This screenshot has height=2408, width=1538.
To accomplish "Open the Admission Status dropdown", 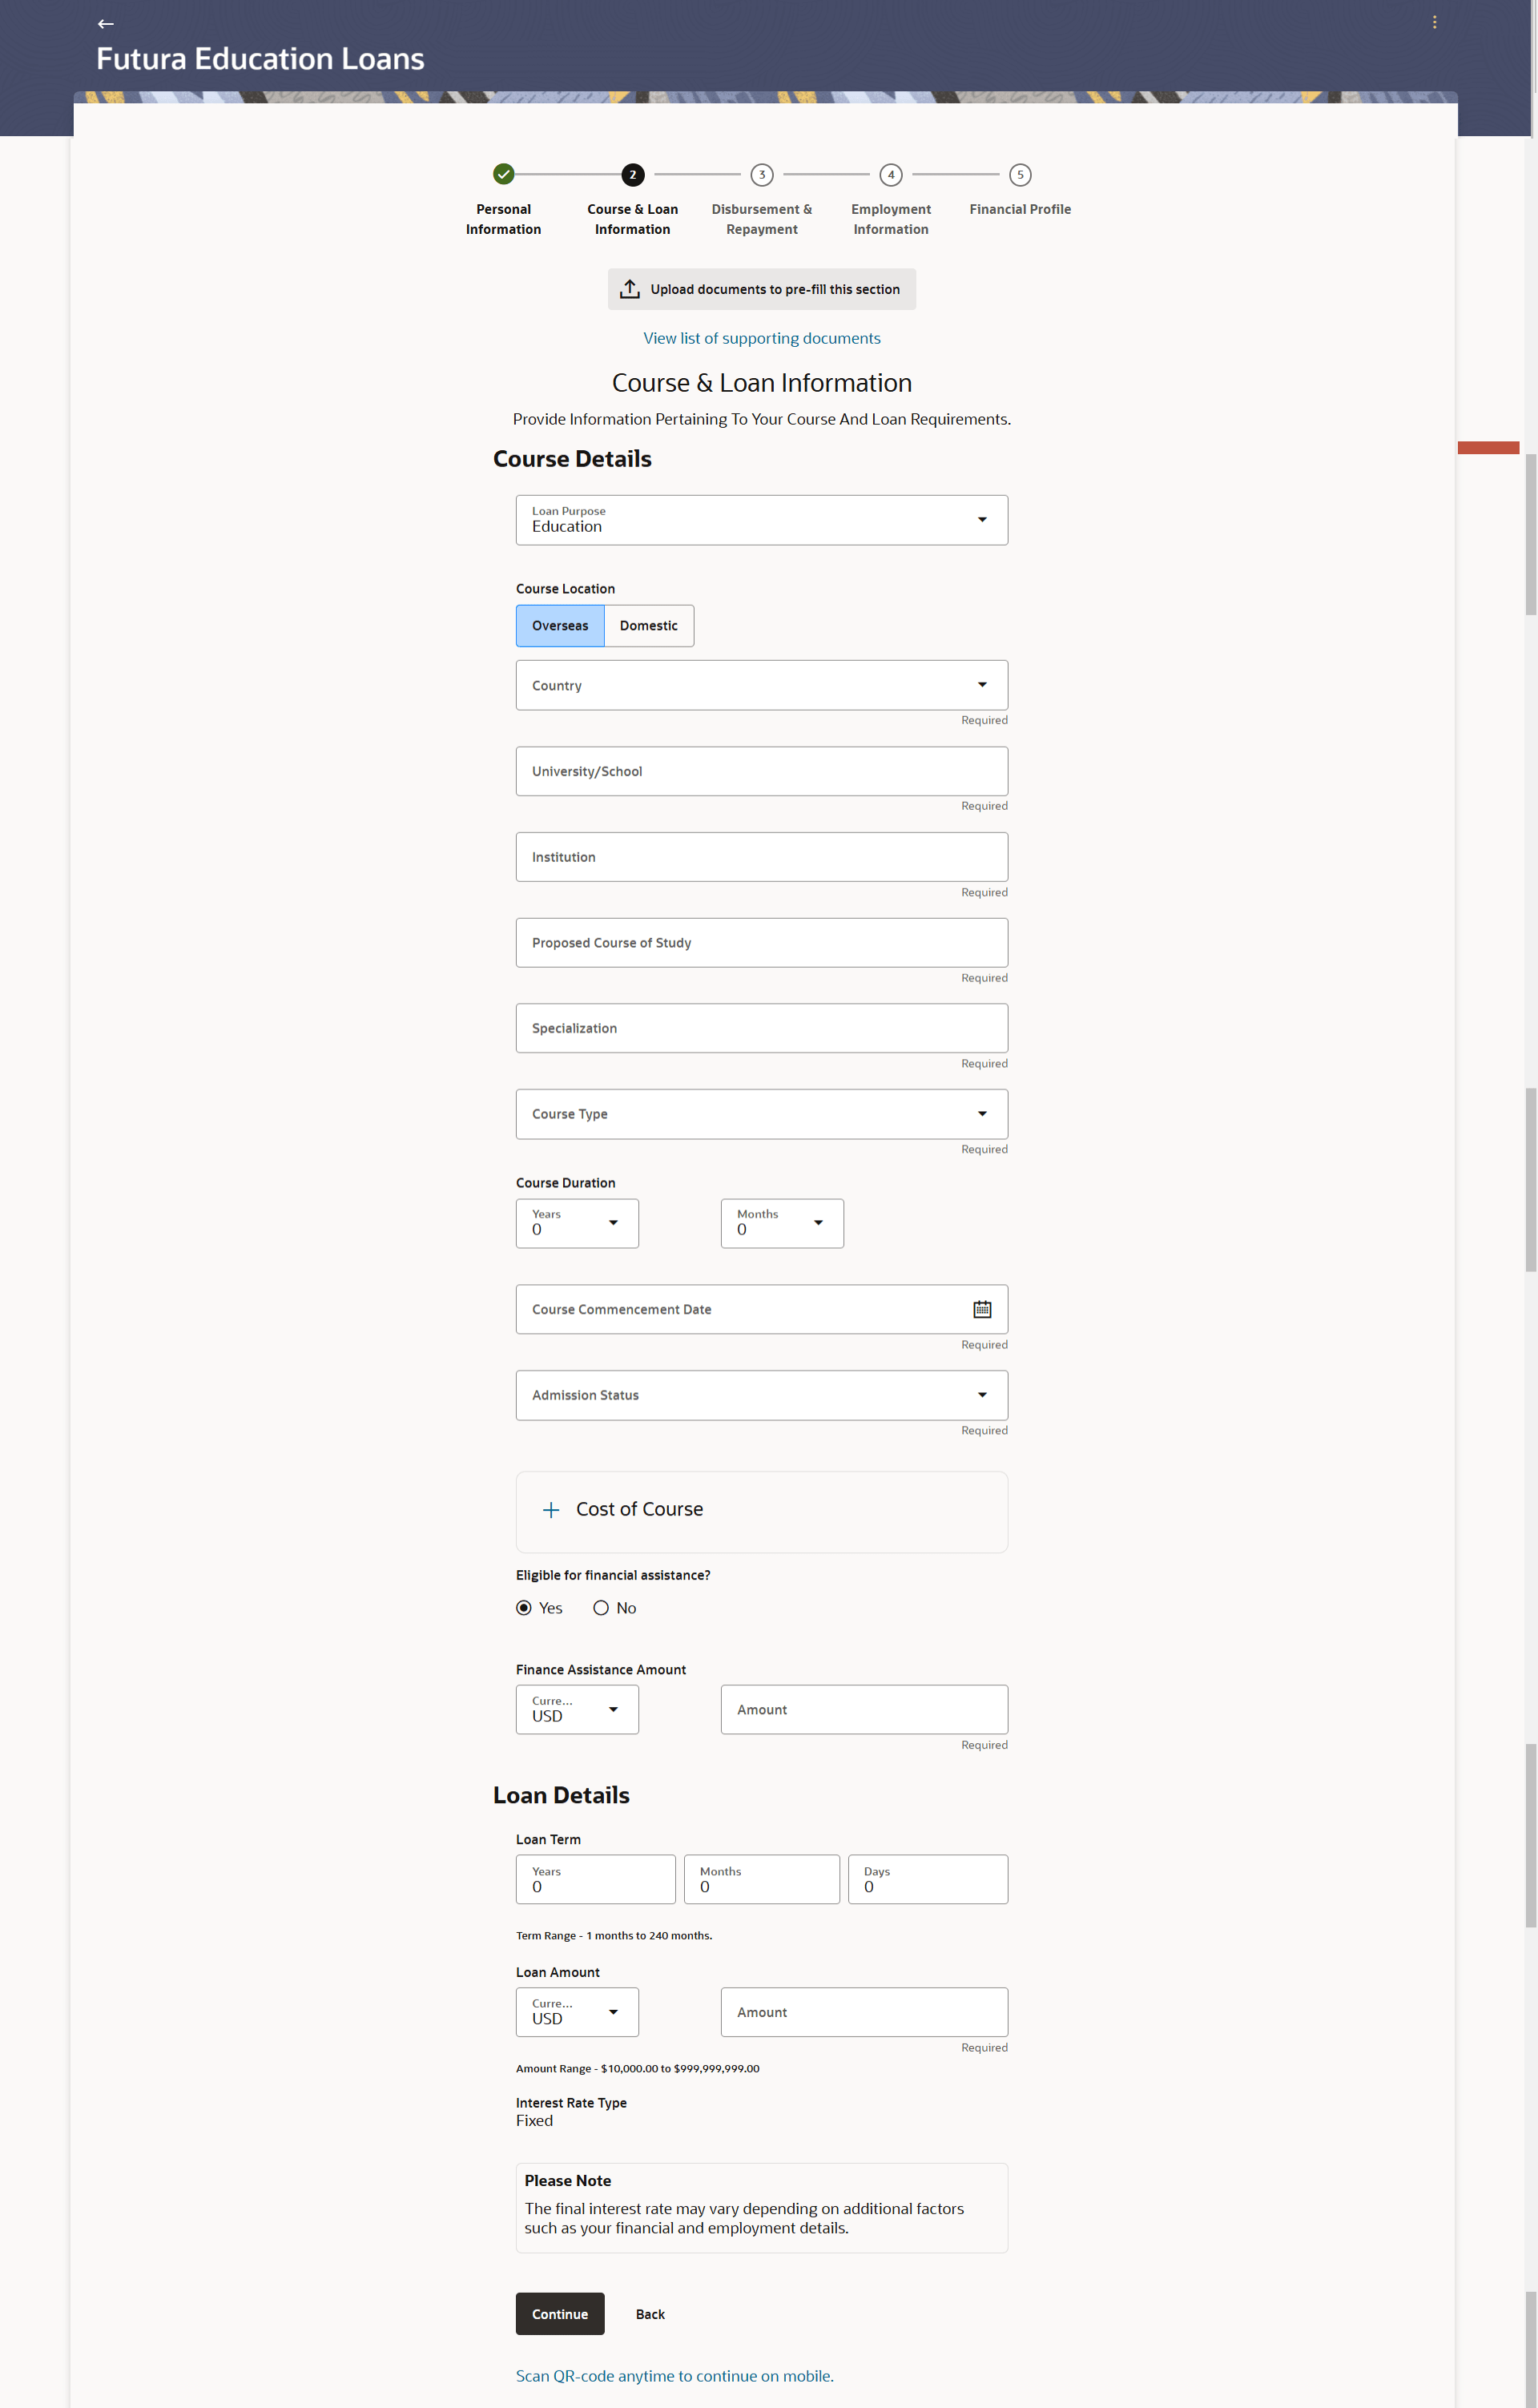I will pos(761,1395).
